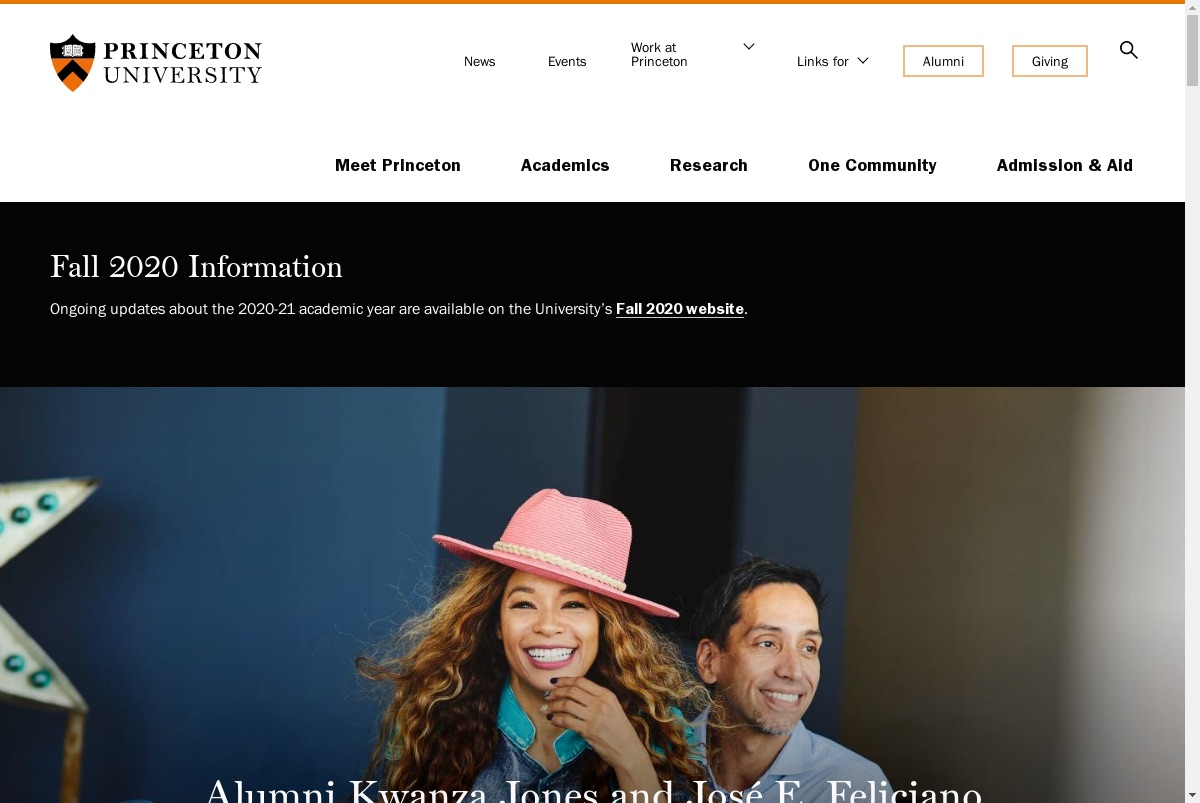Open the alumni hero photo story
Viewport: 1200px width, 803px height.
(592, 594)
